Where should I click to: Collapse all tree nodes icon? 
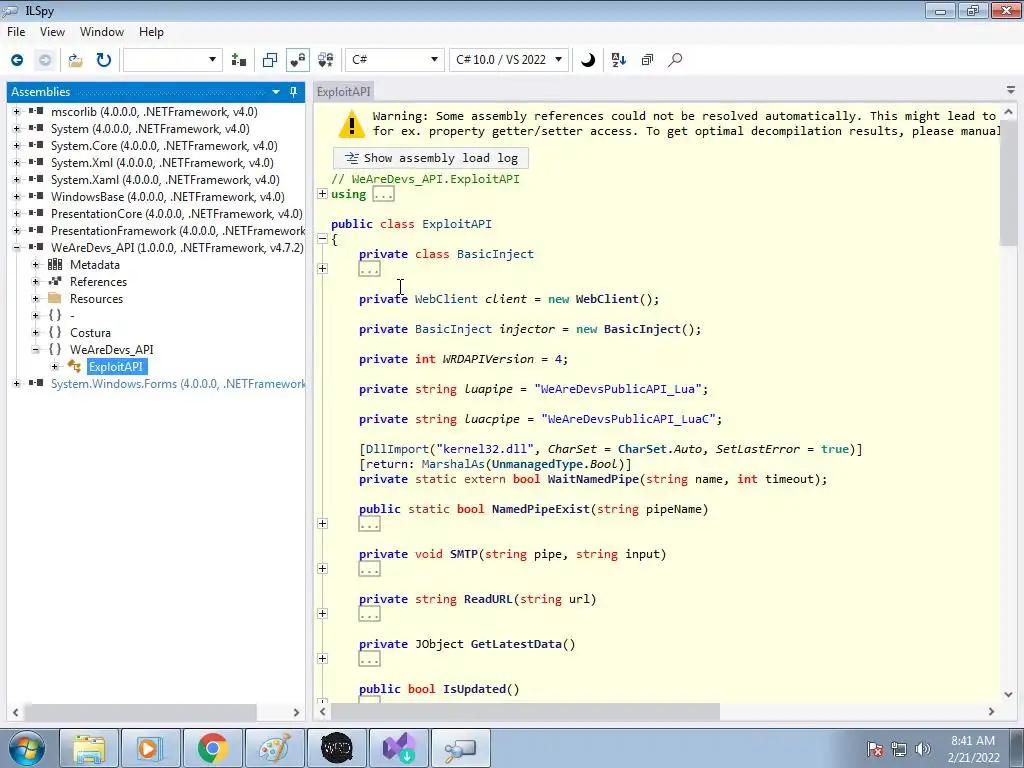647,60
